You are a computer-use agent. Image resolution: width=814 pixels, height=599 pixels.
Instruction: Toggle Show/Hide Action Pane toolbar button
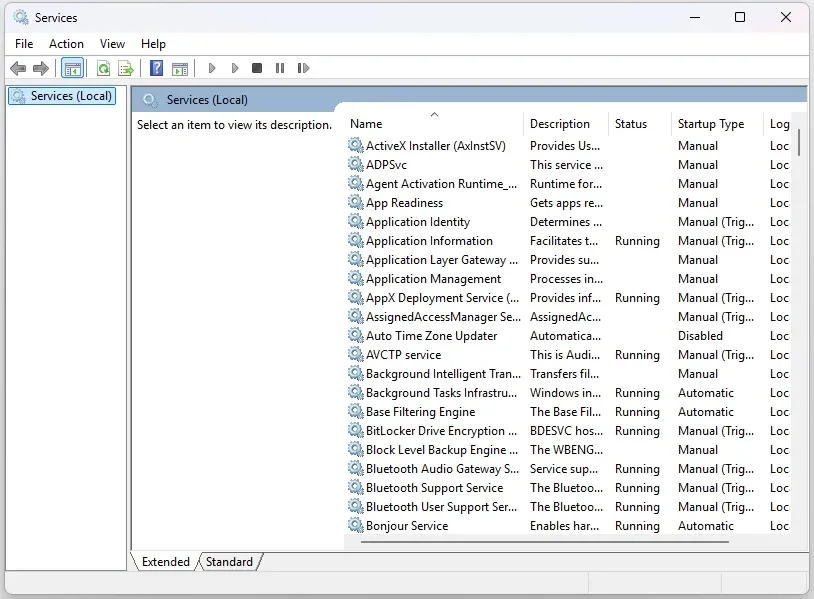pyautogui.click(x=180, y=68)
